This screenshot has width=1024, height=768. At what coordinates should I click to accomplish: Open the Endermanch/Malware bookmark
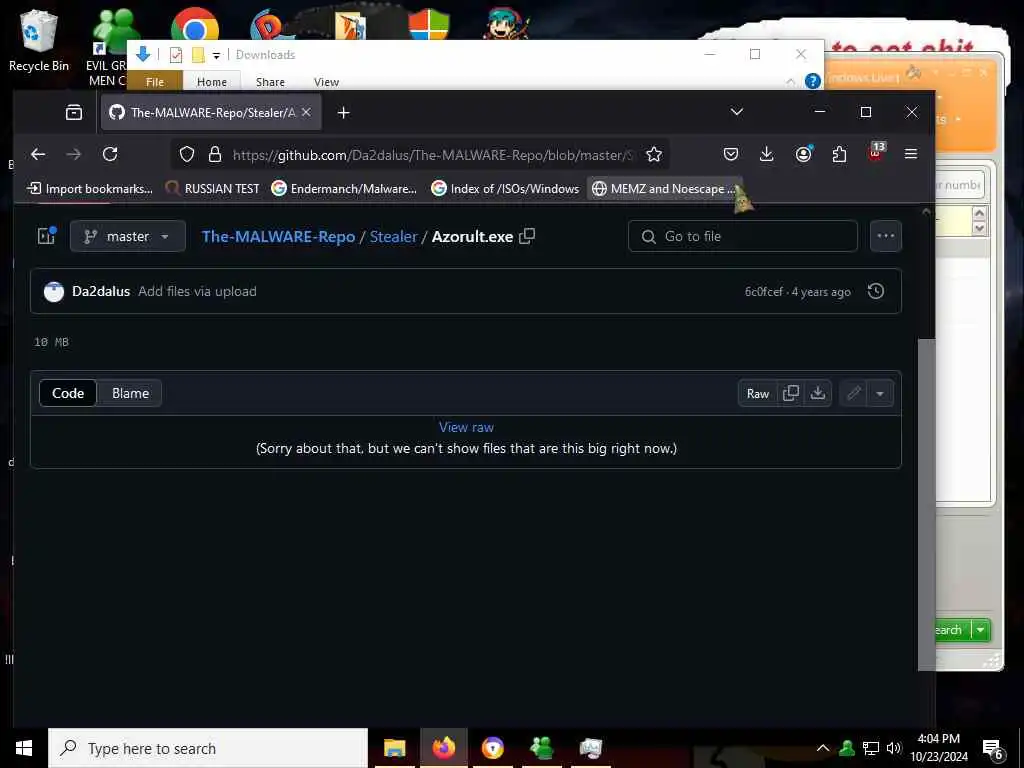(344, 189)
